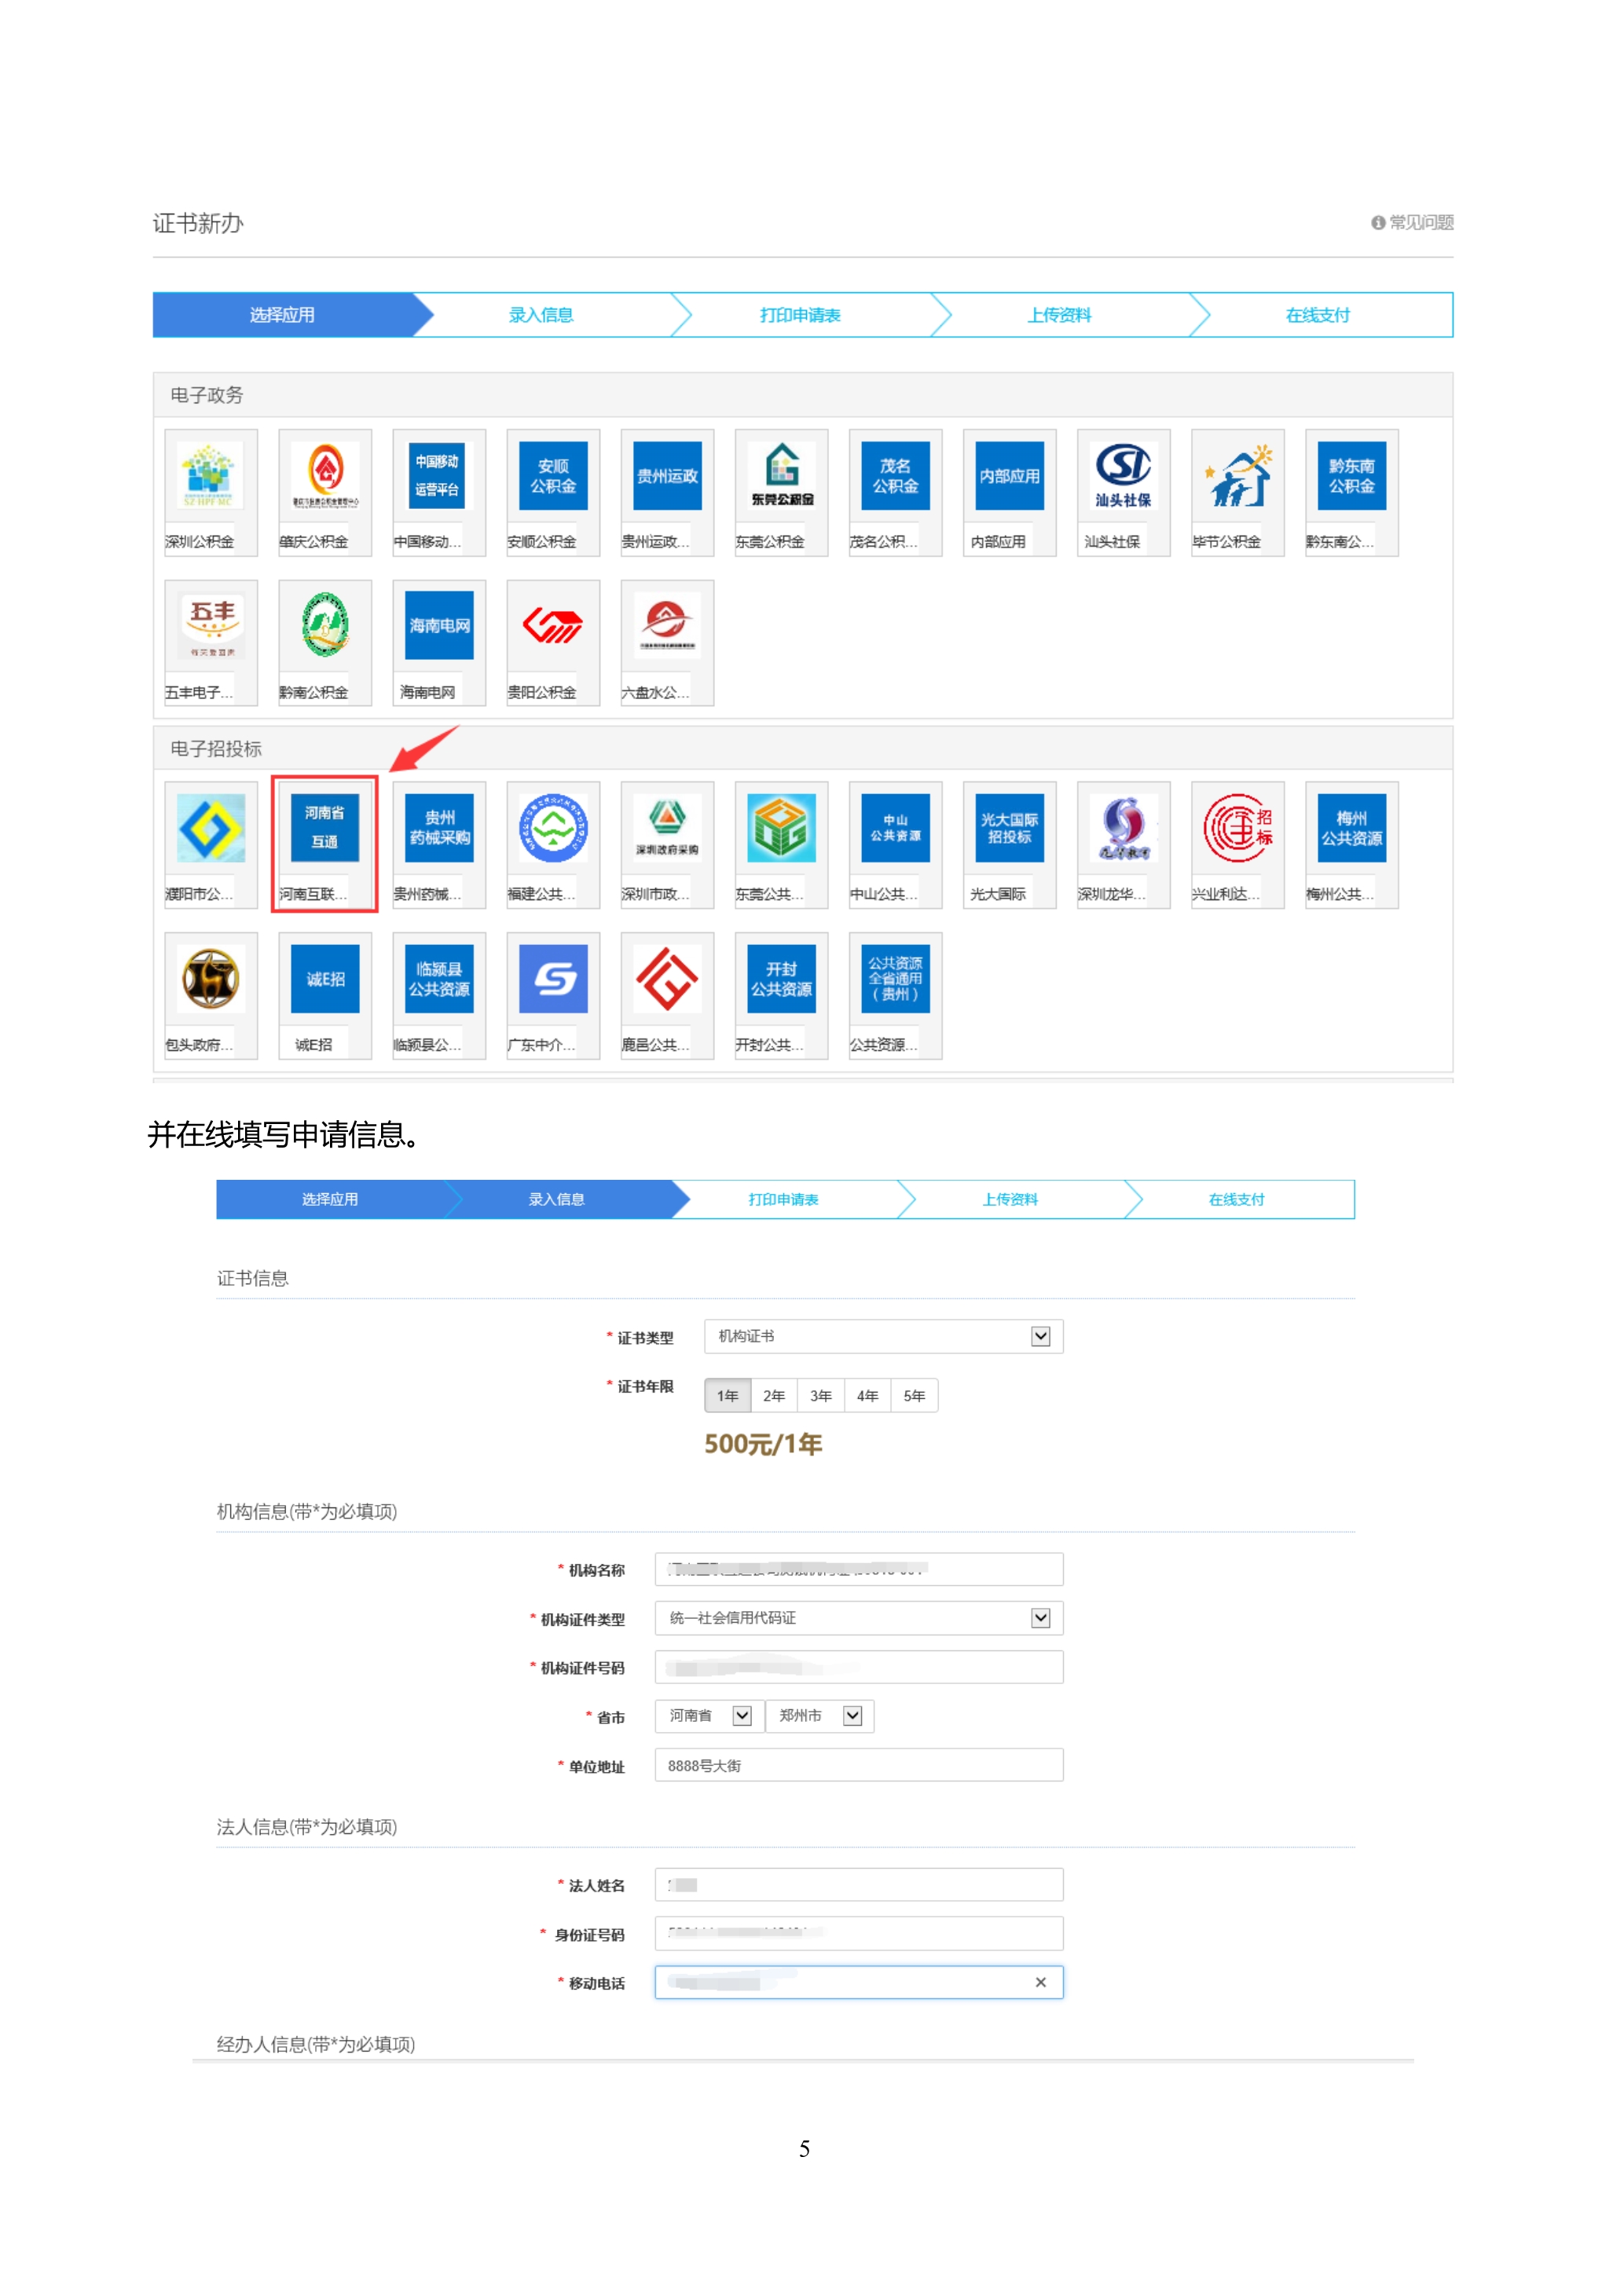Jump to 在线支付 step in upper bar
This screenshot has width=1624, height=2296.
pyautogui.click(x=1318, y=315)
